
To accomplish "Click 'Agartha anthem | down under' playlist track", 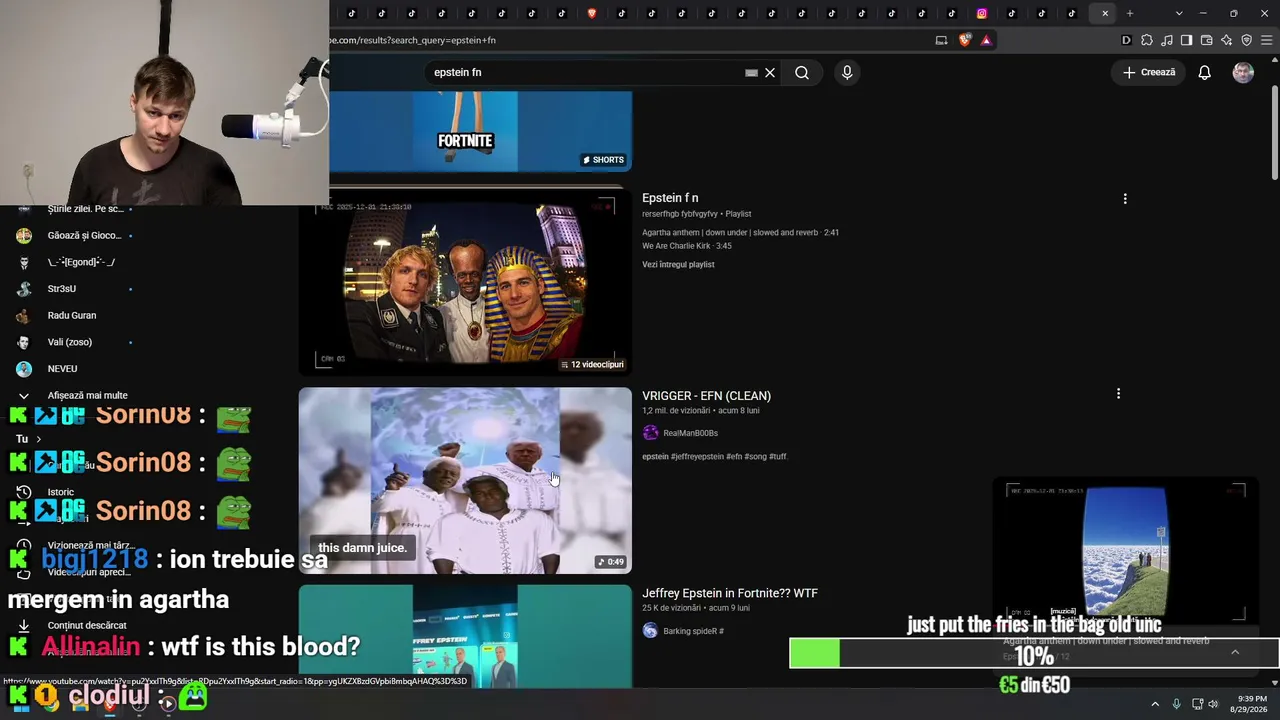I will pyautogui.click(x=740, y=232).
